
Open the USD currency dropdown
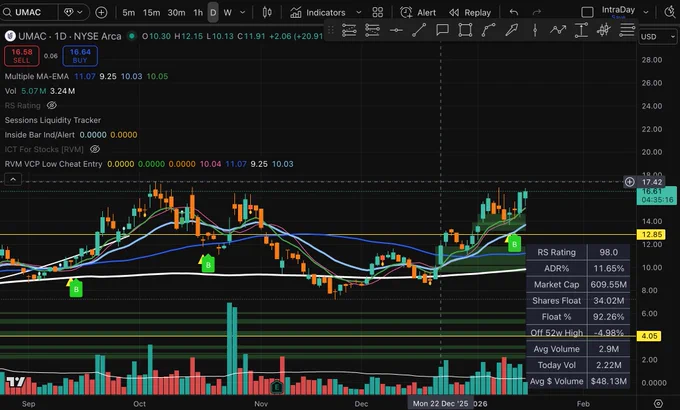click(658, 37)
